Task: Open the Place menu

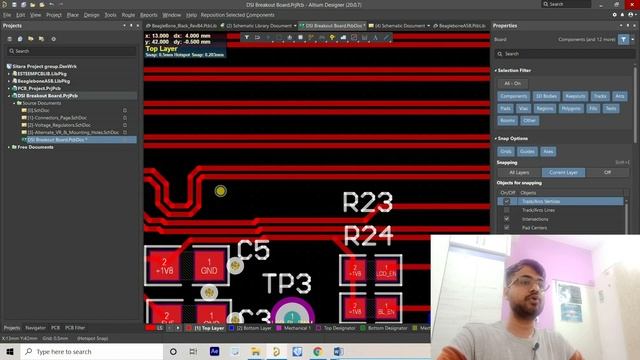Action: (x=73, y=15)
